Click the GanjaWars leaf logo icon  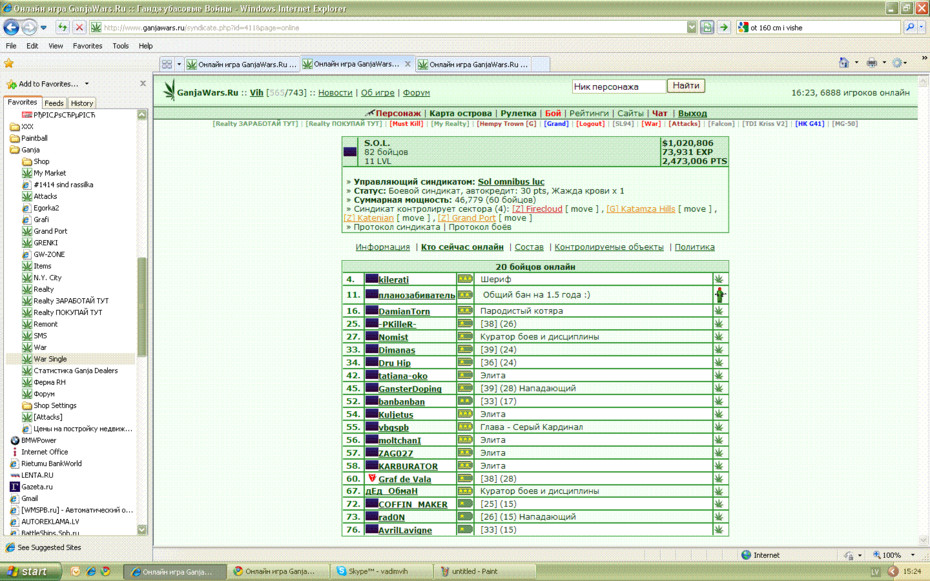(x=169, y=91)
